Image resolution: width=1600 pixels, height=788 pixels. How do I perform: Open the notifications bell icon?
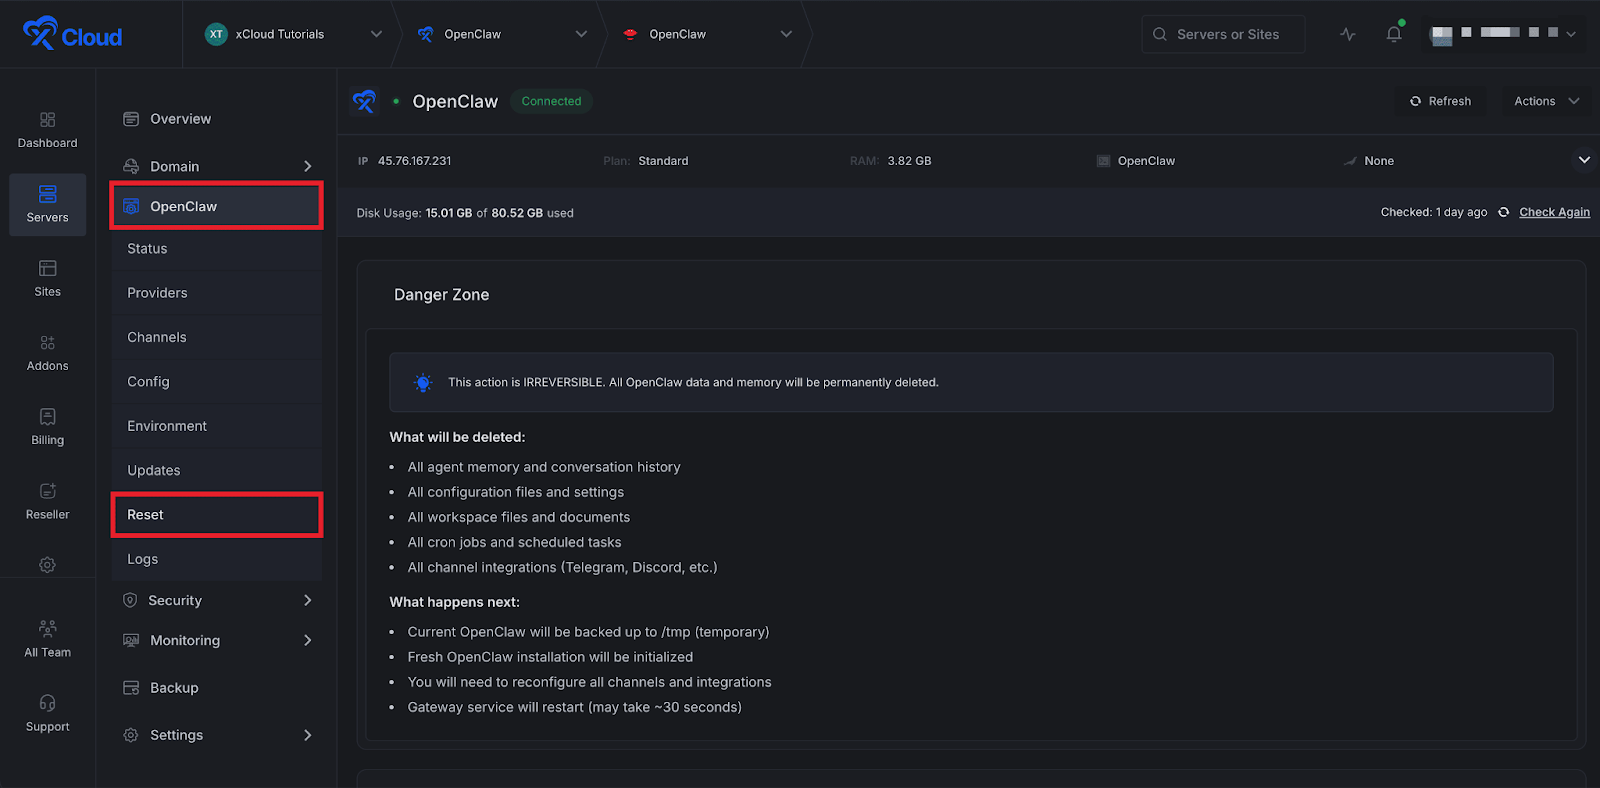(1393, 34)
